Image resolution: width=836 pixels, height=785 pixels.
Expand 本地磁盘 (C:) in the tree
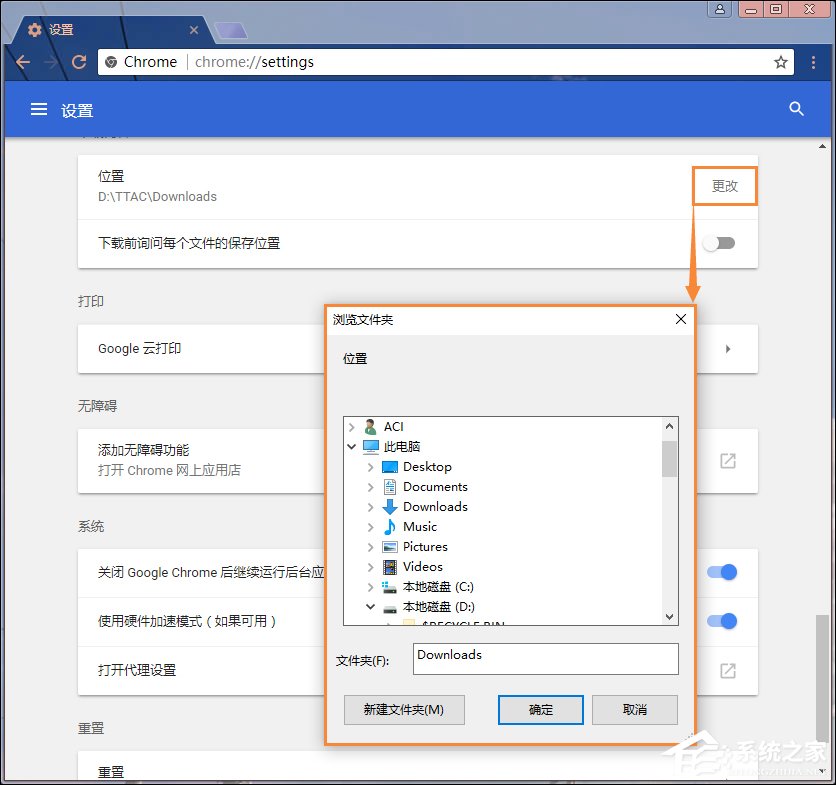click(369, 586)
